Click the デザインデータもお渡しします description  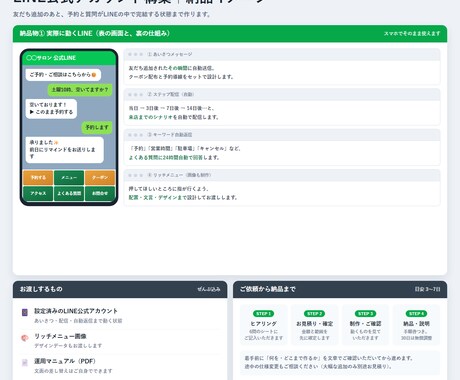tap(68, 346)
